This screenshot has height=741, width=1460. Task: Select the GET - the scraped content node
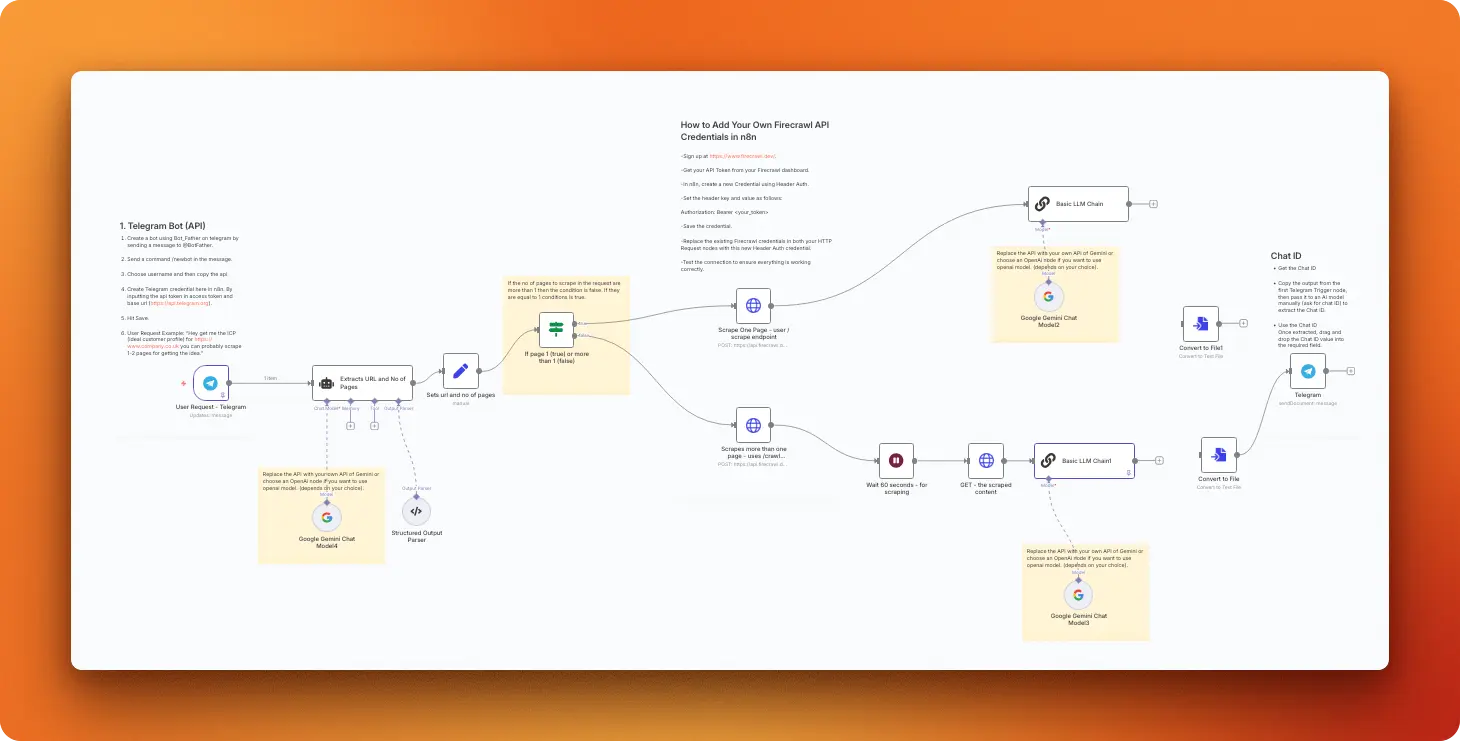click(986, 461)
